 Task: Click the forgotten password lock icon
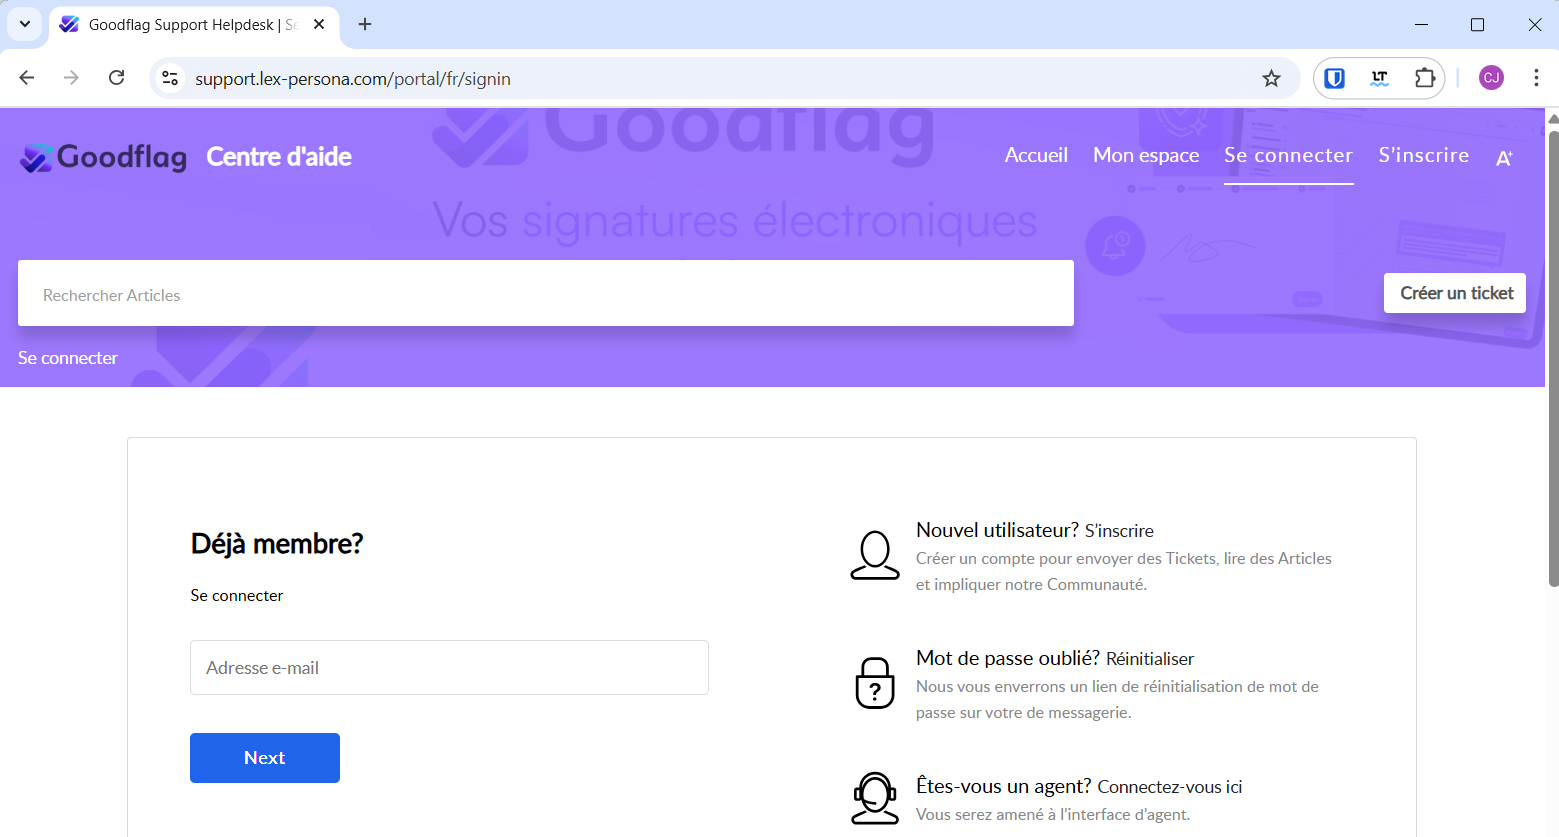(875, 683)
